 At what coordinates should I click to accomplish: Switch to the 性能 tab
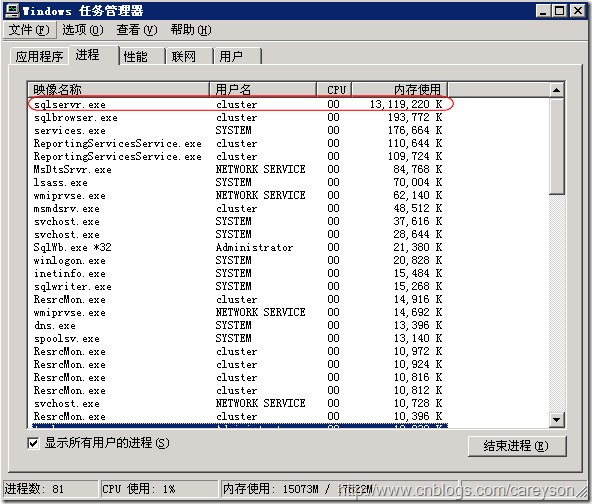click(x=142, y=57)
